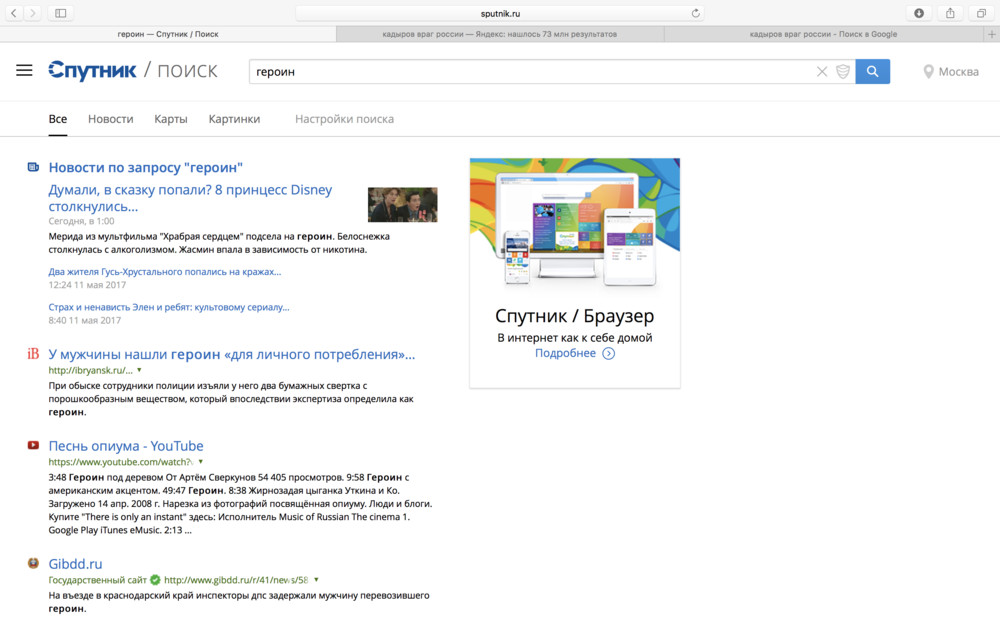
Task: Click the Подробнее link in the browser ad
Action: 565,353
